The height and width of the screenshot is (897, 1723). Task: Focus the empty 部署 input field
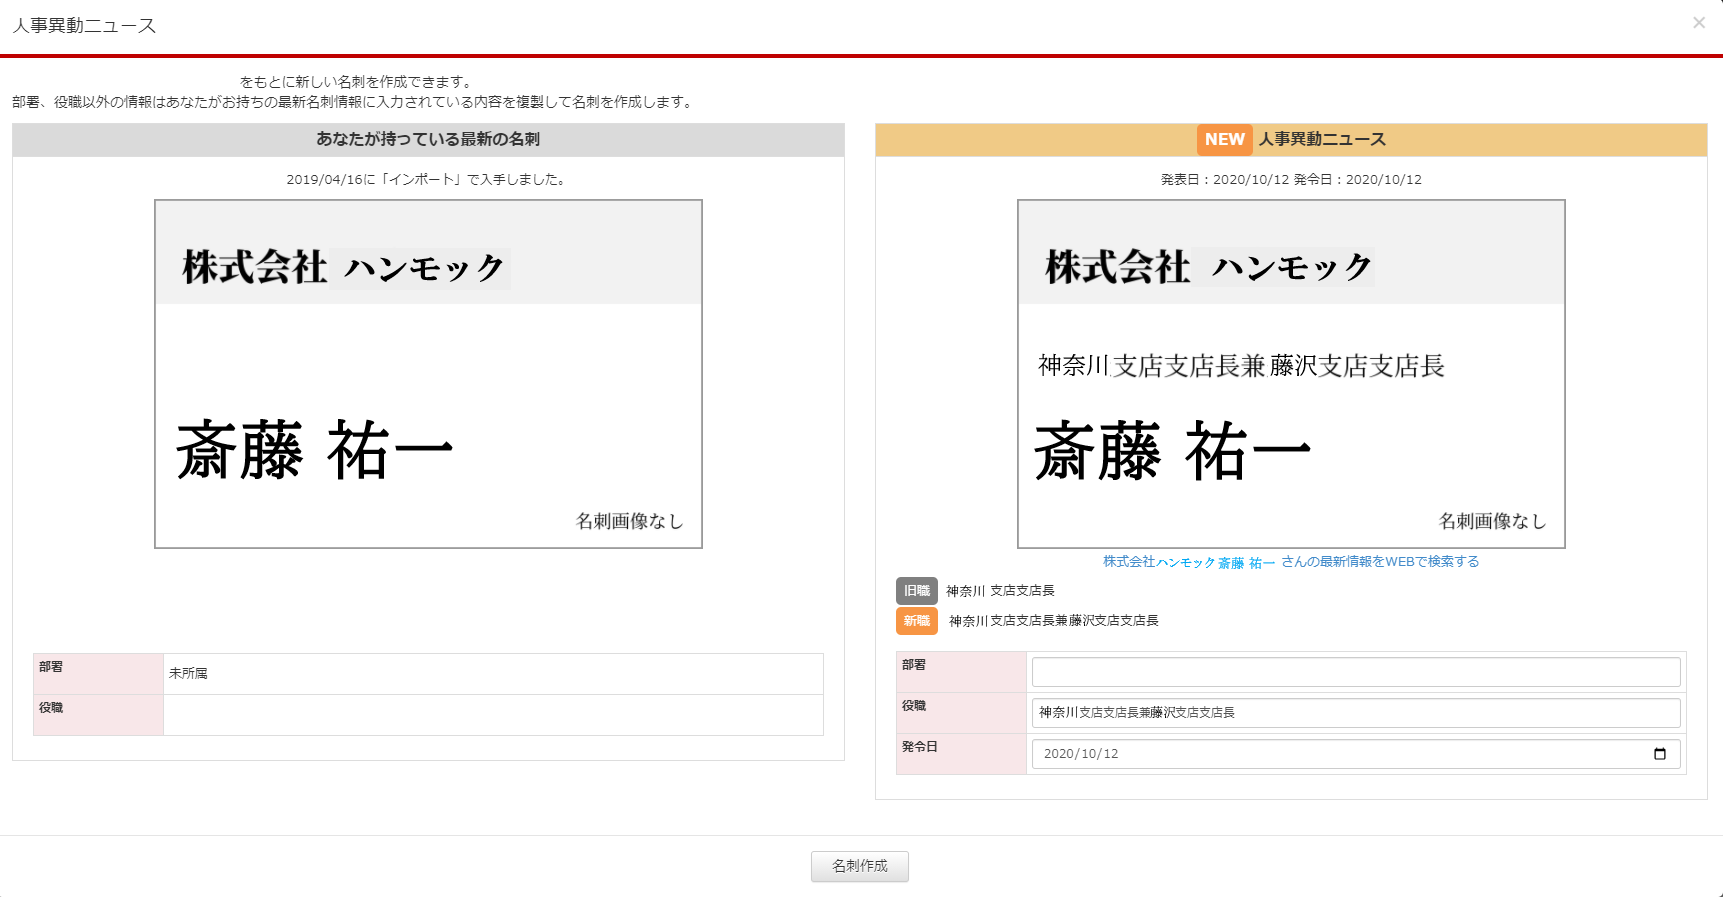pos(1355,672)
